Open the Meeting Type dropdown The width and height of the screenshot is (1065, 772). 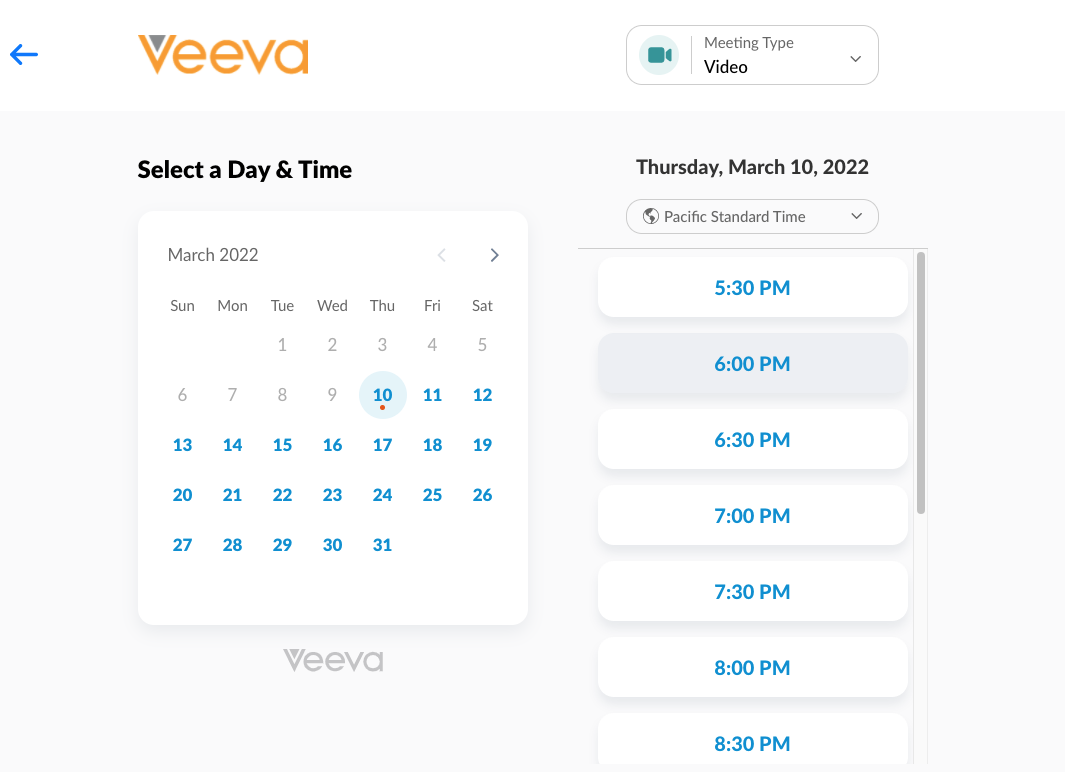855,58
